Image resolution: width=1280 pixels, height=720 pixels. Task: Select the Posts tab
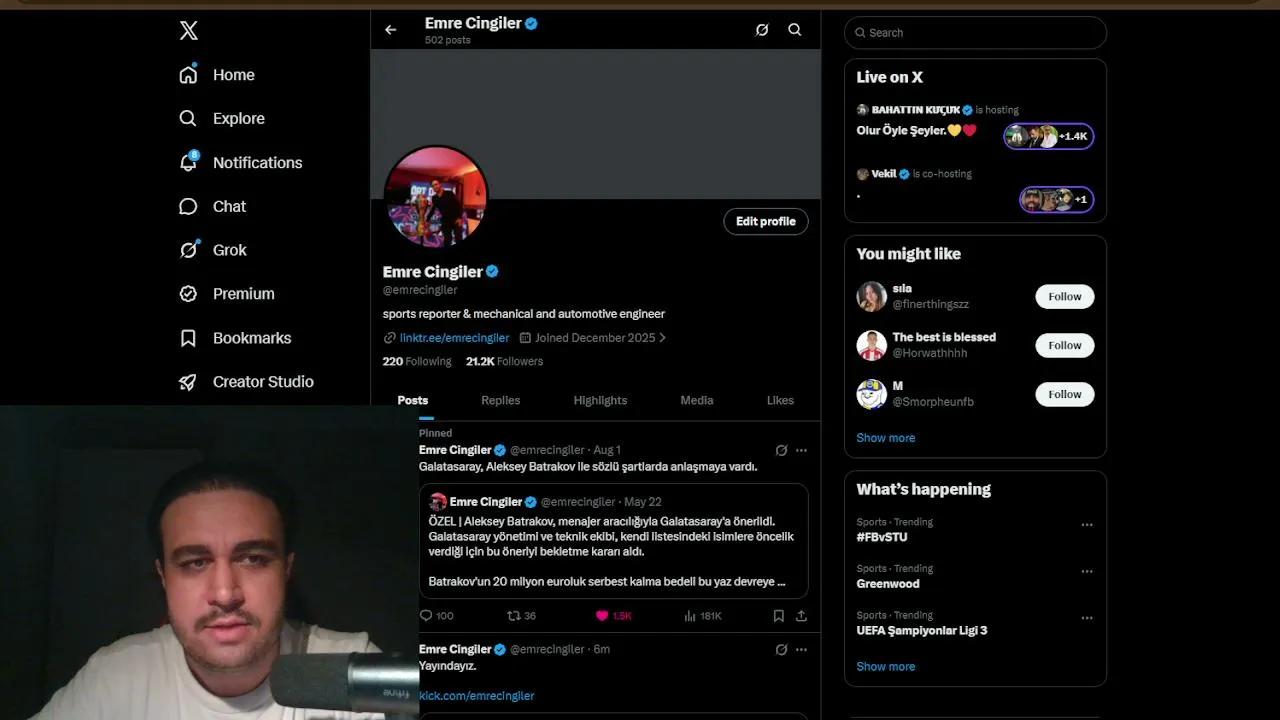(413, 400)
